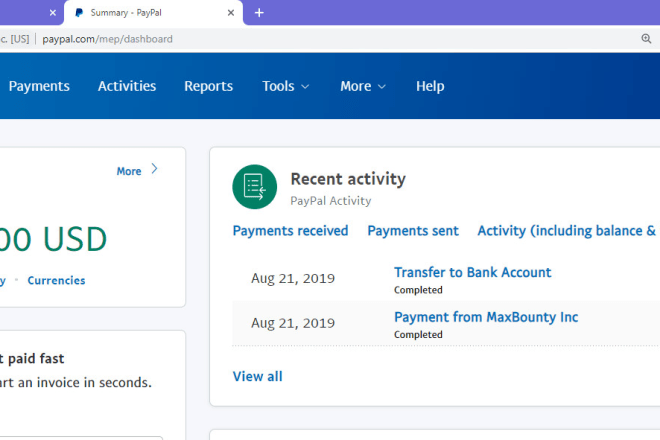Expand the Tools dropdown menu
660x440 pixels.
pyautogui.click(x=286, y=86)
